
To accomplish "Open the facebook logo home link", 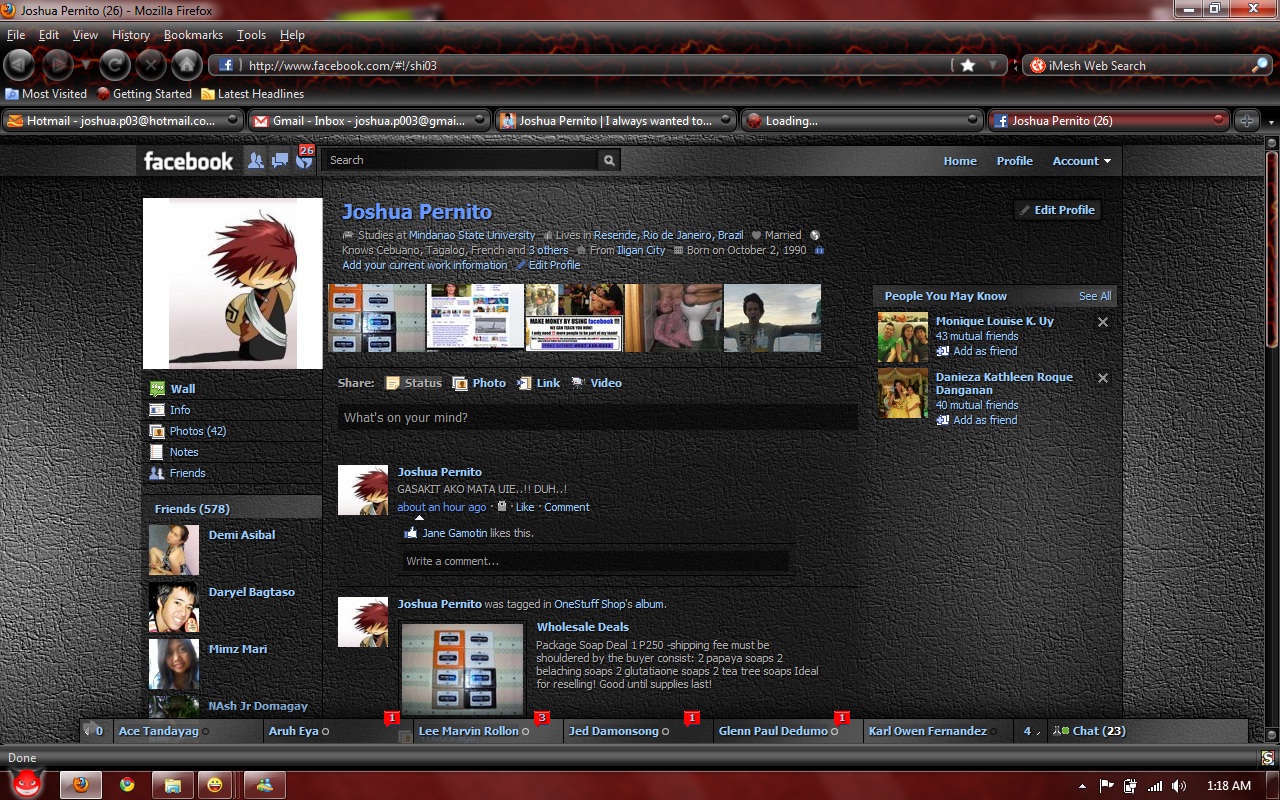I will [188, 160].
